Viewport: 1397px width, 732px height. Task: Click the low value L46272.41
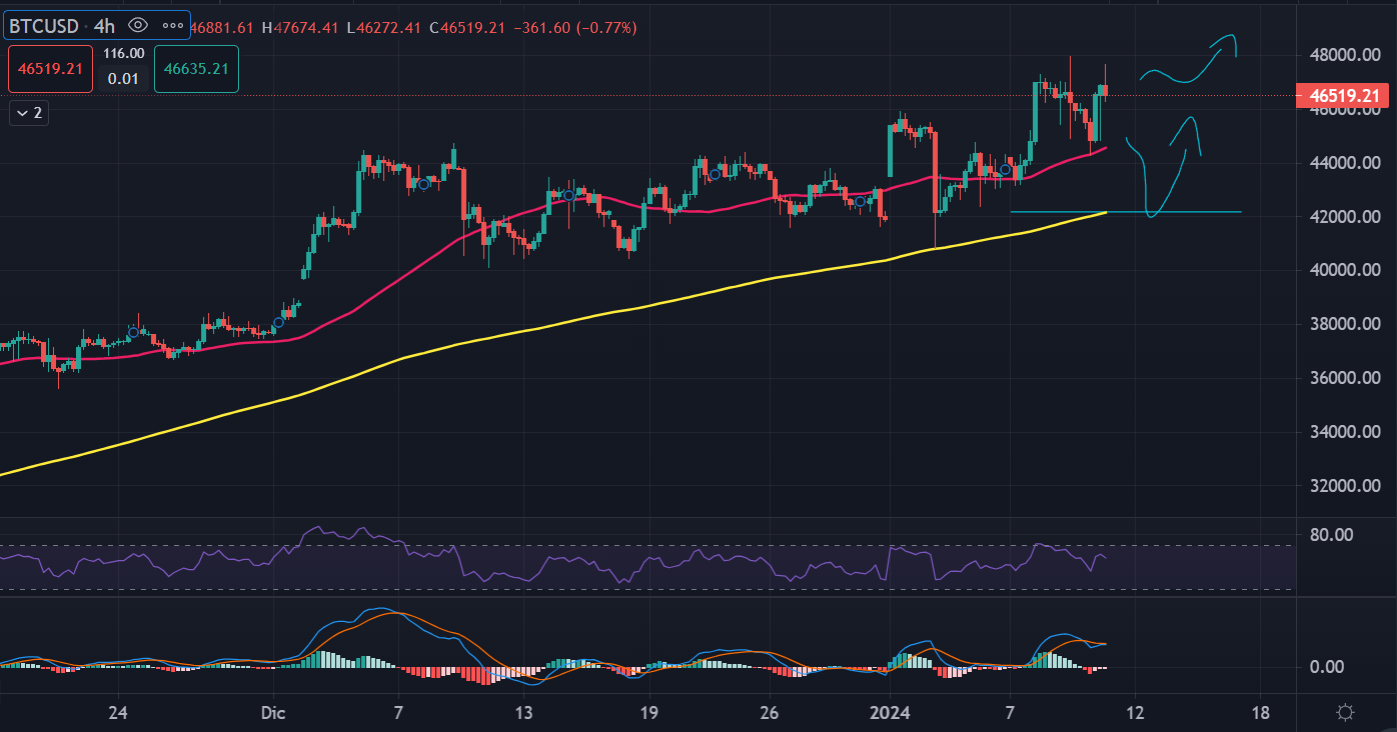pyautogui.click(x=386, y=28)
